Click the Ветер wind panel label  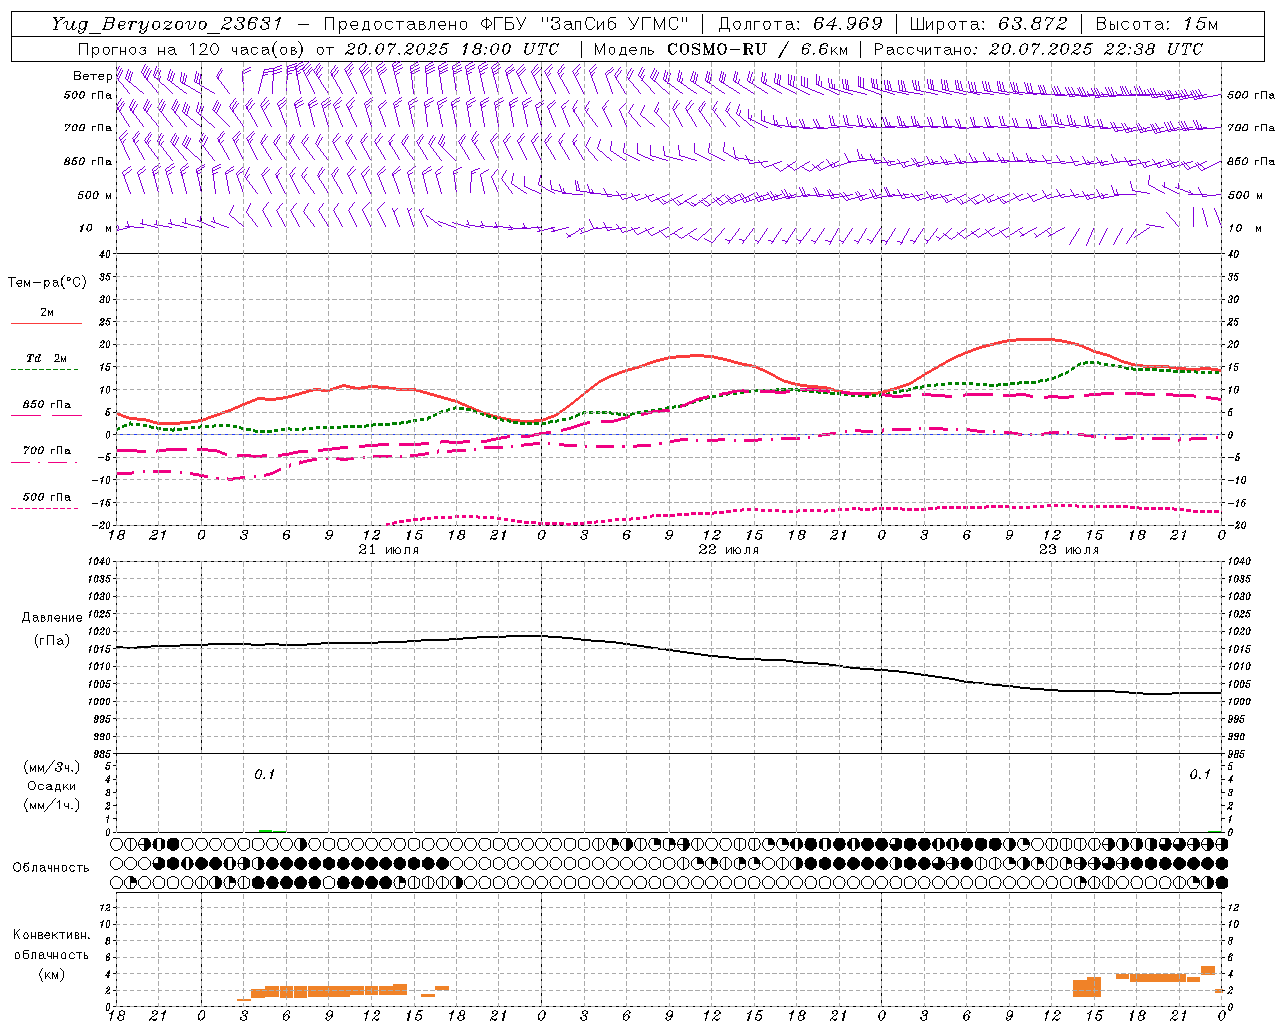[92, 76]
